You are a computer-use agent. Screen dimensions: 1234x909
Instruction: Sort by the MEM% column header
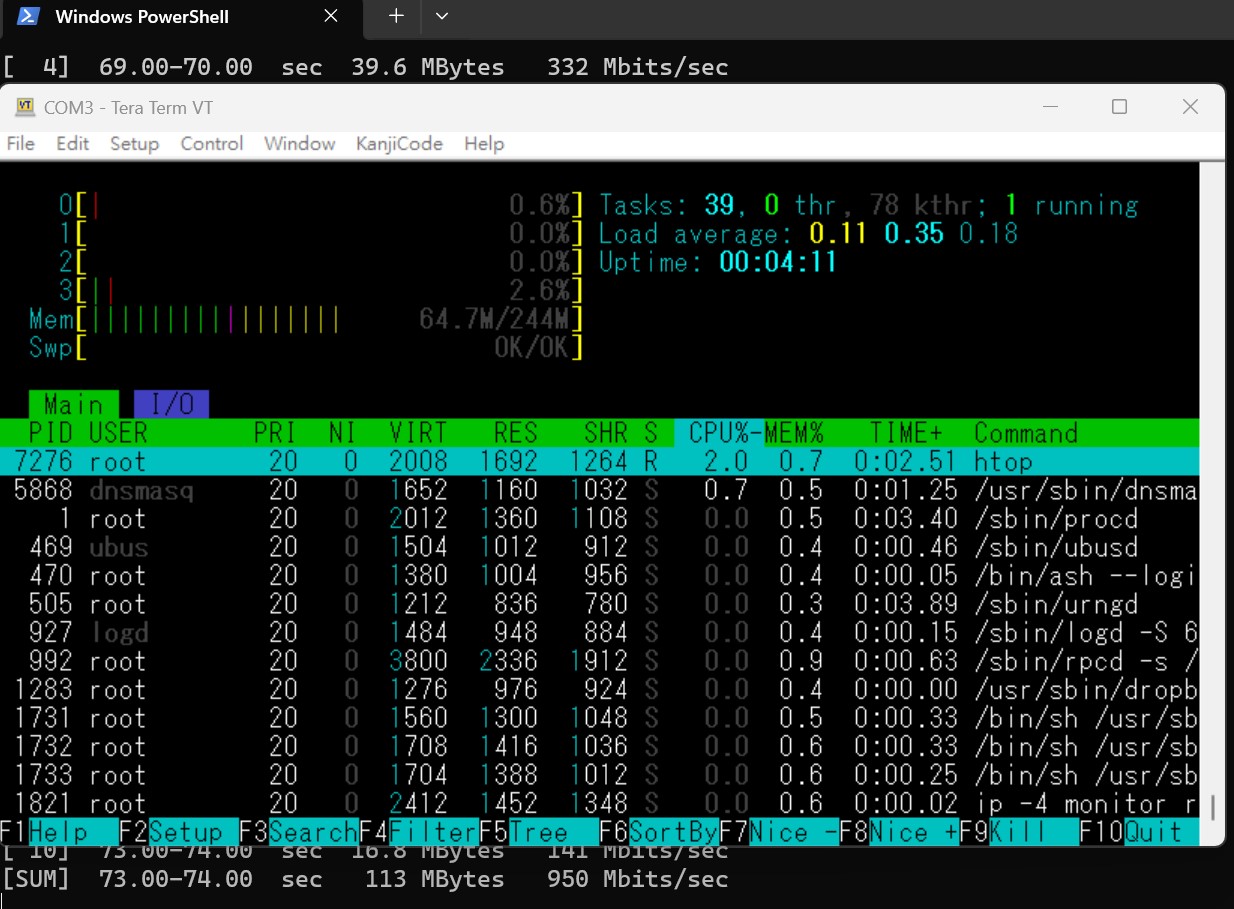[x=795, y=433]
